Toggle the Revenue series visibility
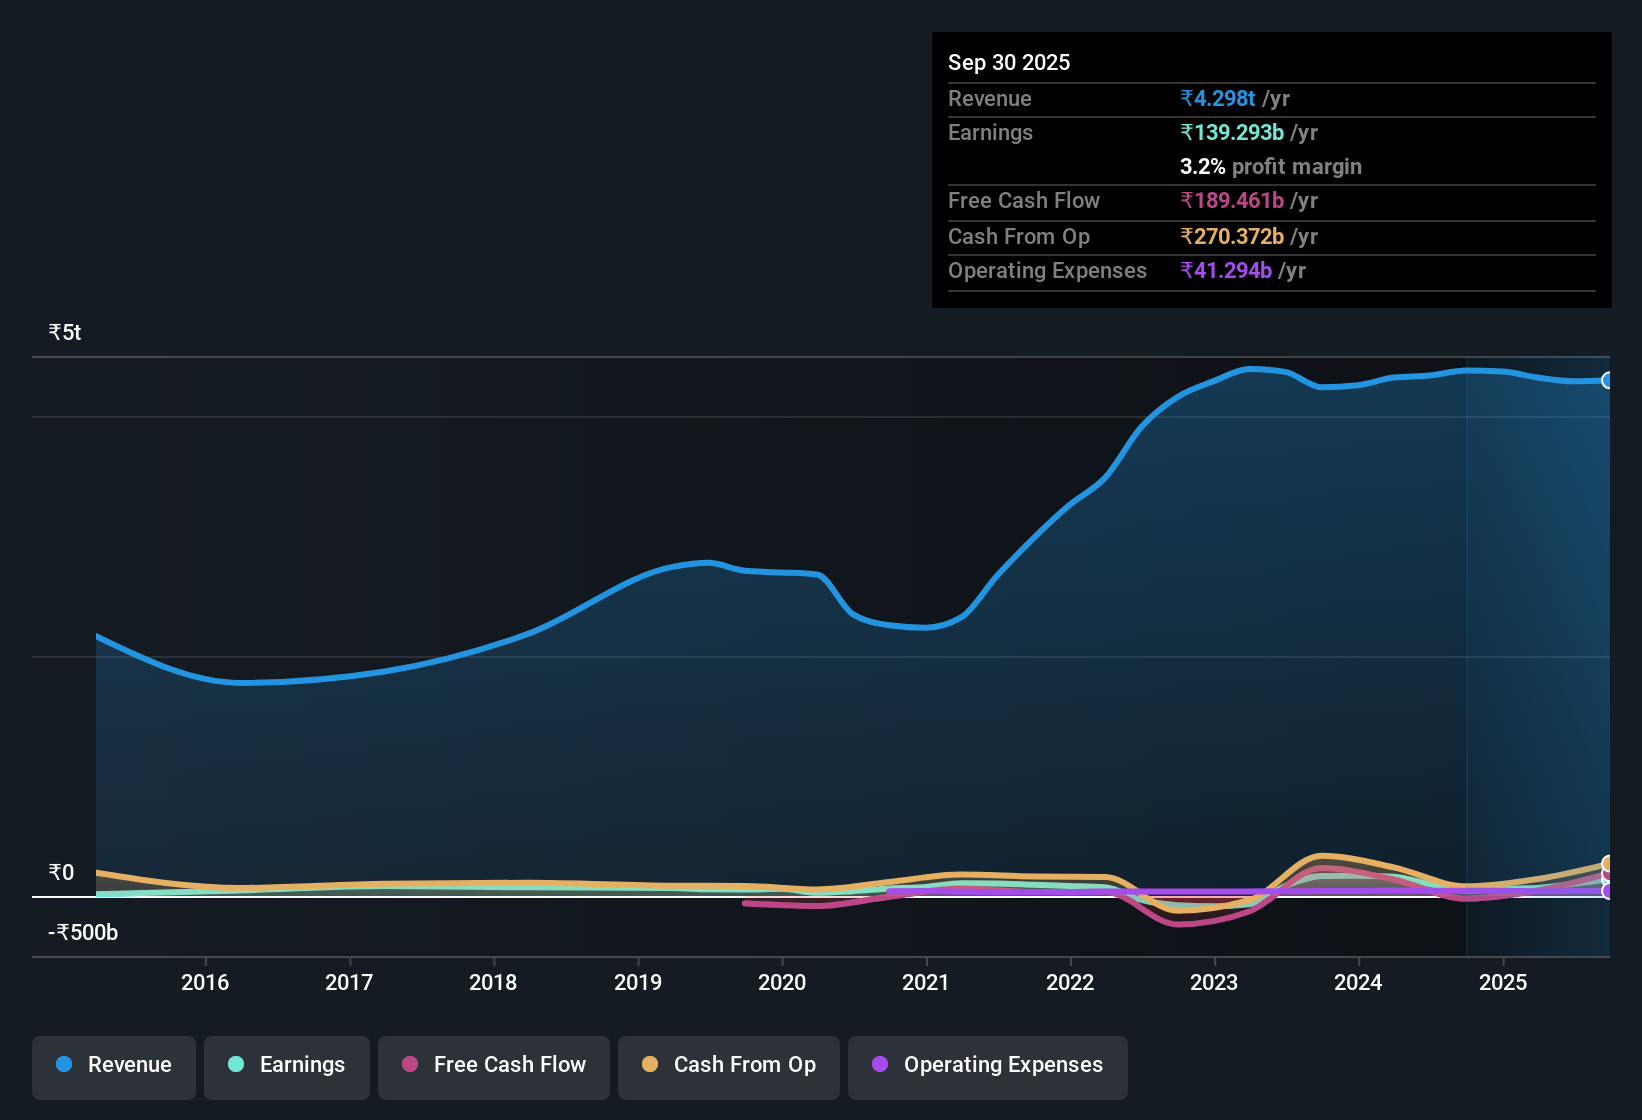Viewport: 1642px width, 1120px height. 113,1066
